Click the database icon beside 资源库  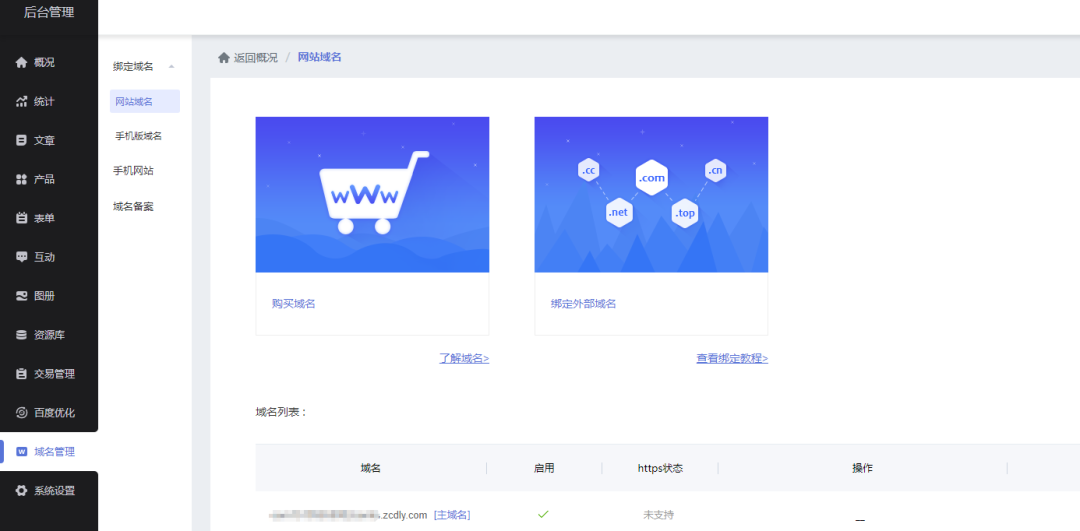(21, 335)
